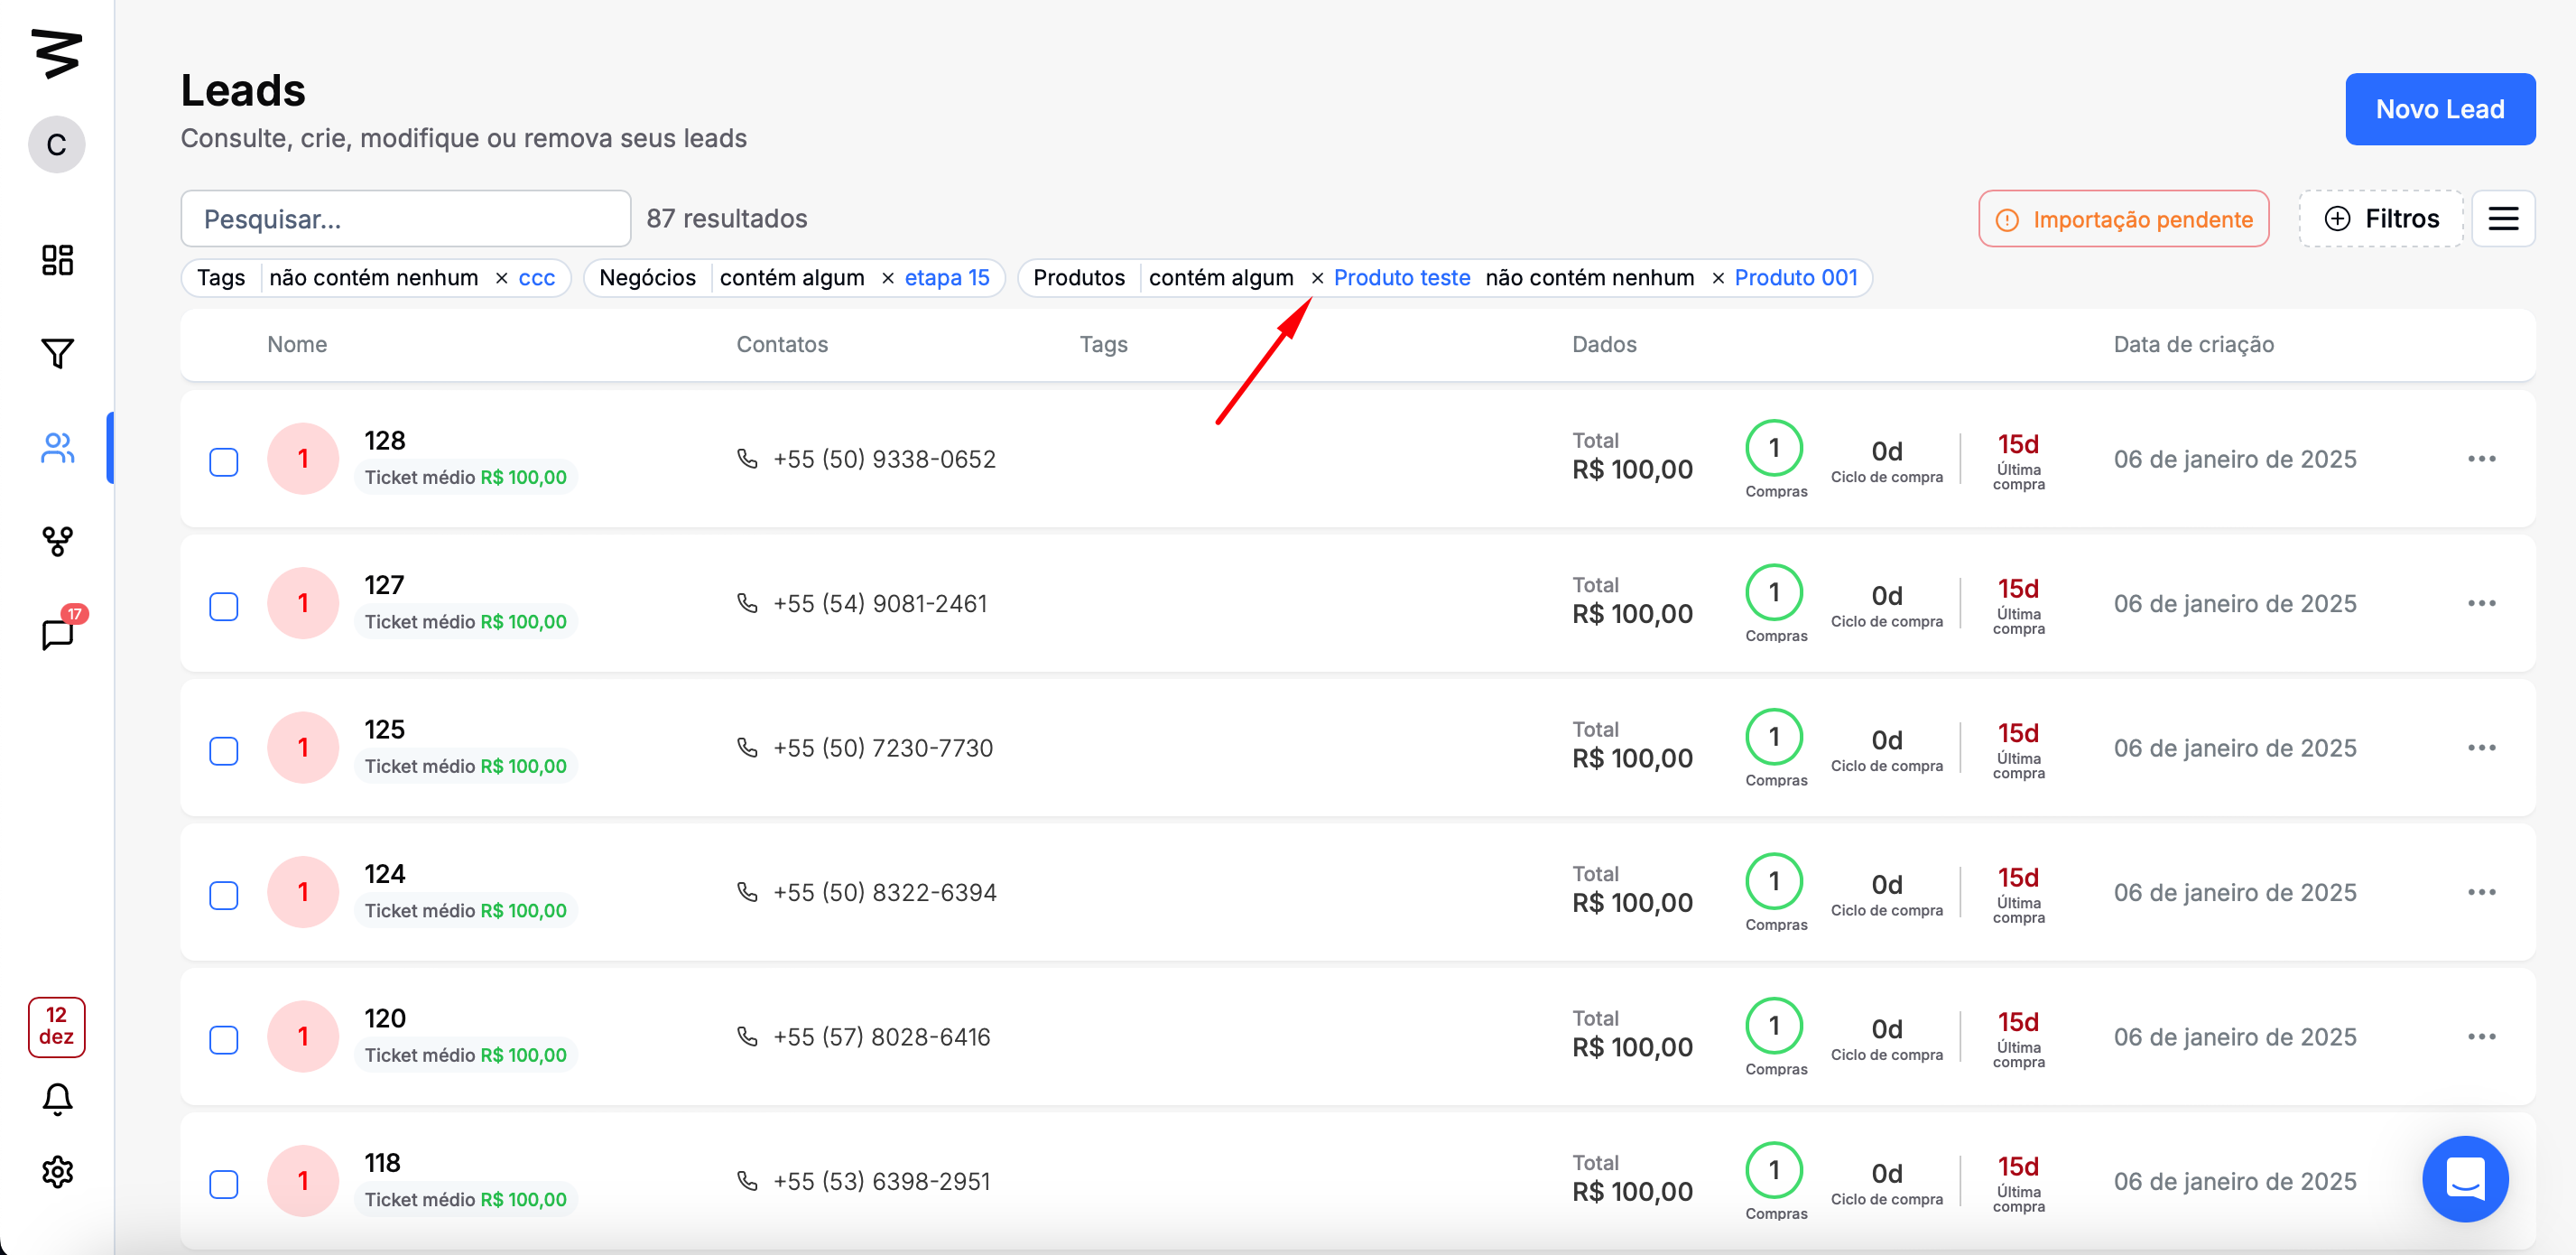Open the dashboard grid icon in sidebar
This screenshot has width=2576, height=1255.
pos(57,260)
